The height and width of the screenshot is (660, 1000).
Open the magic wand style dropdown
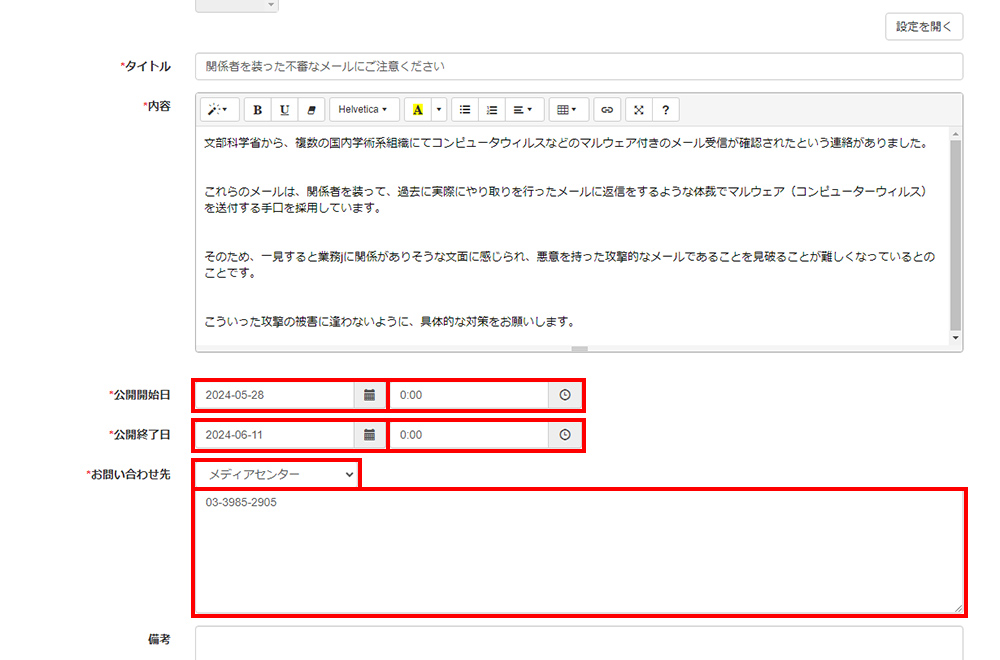click(218, 110)
